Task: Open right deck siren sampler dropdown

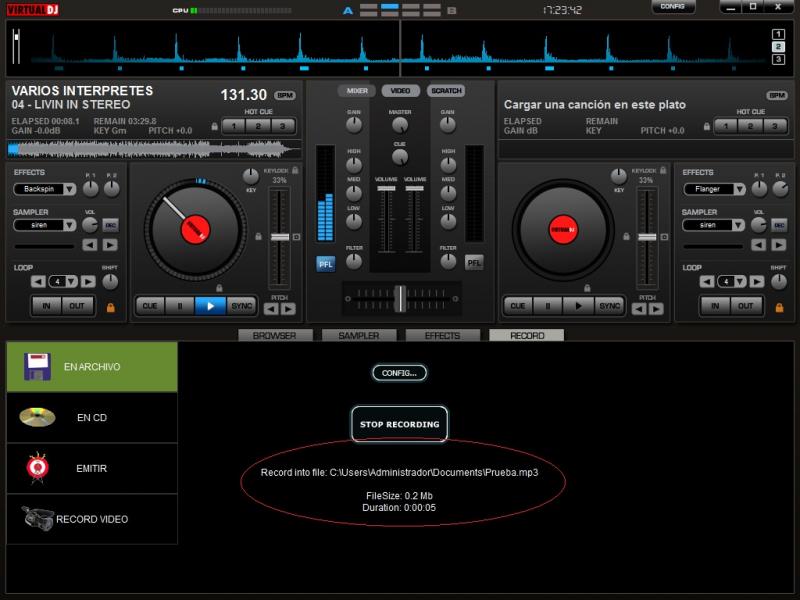Action: tap(738, 225)
